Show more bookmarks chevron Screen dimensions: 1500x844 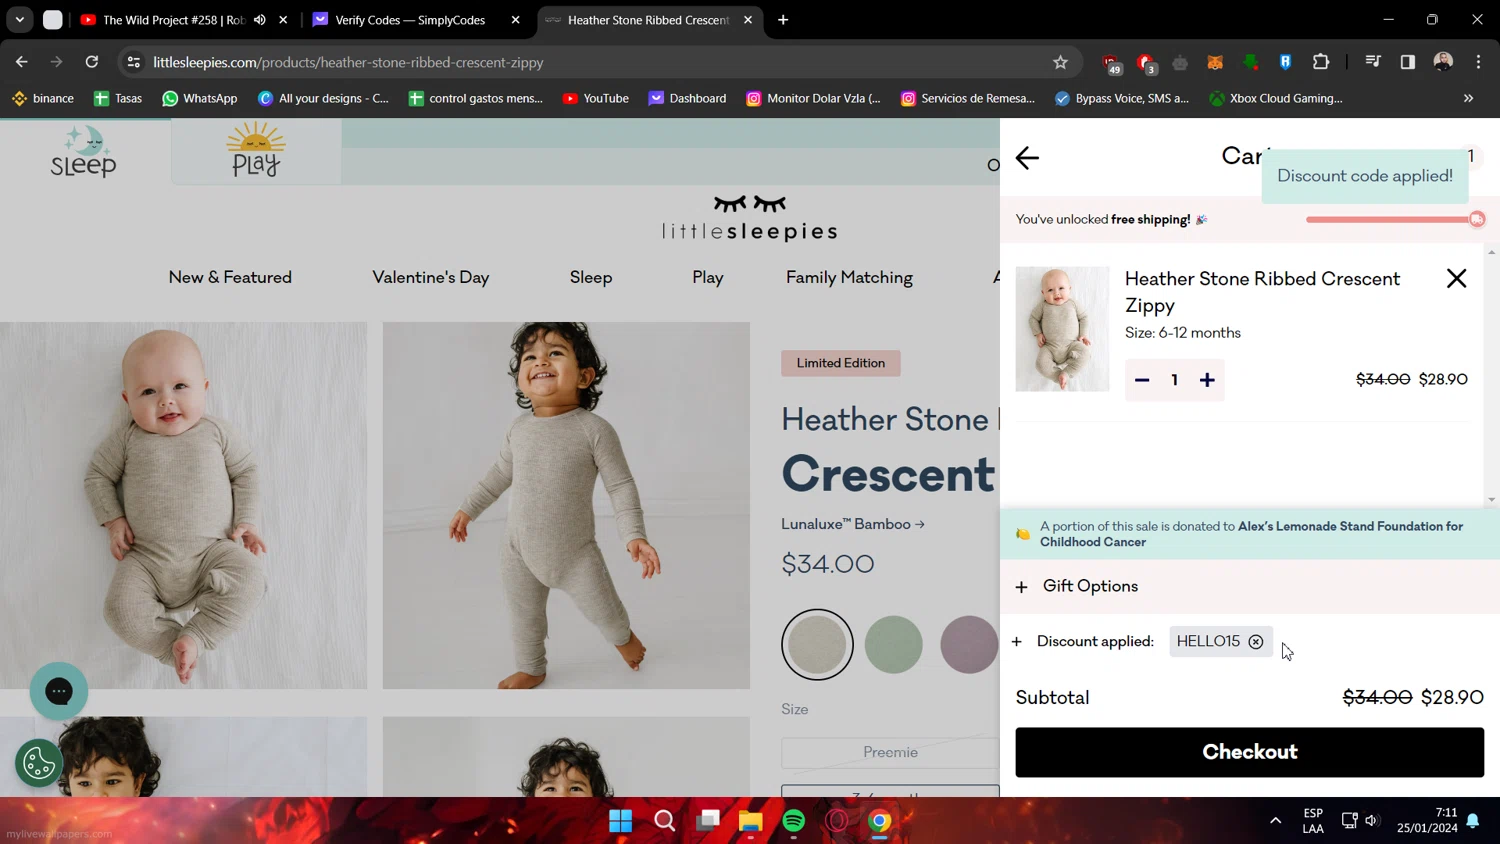[x=1468, y=98]
